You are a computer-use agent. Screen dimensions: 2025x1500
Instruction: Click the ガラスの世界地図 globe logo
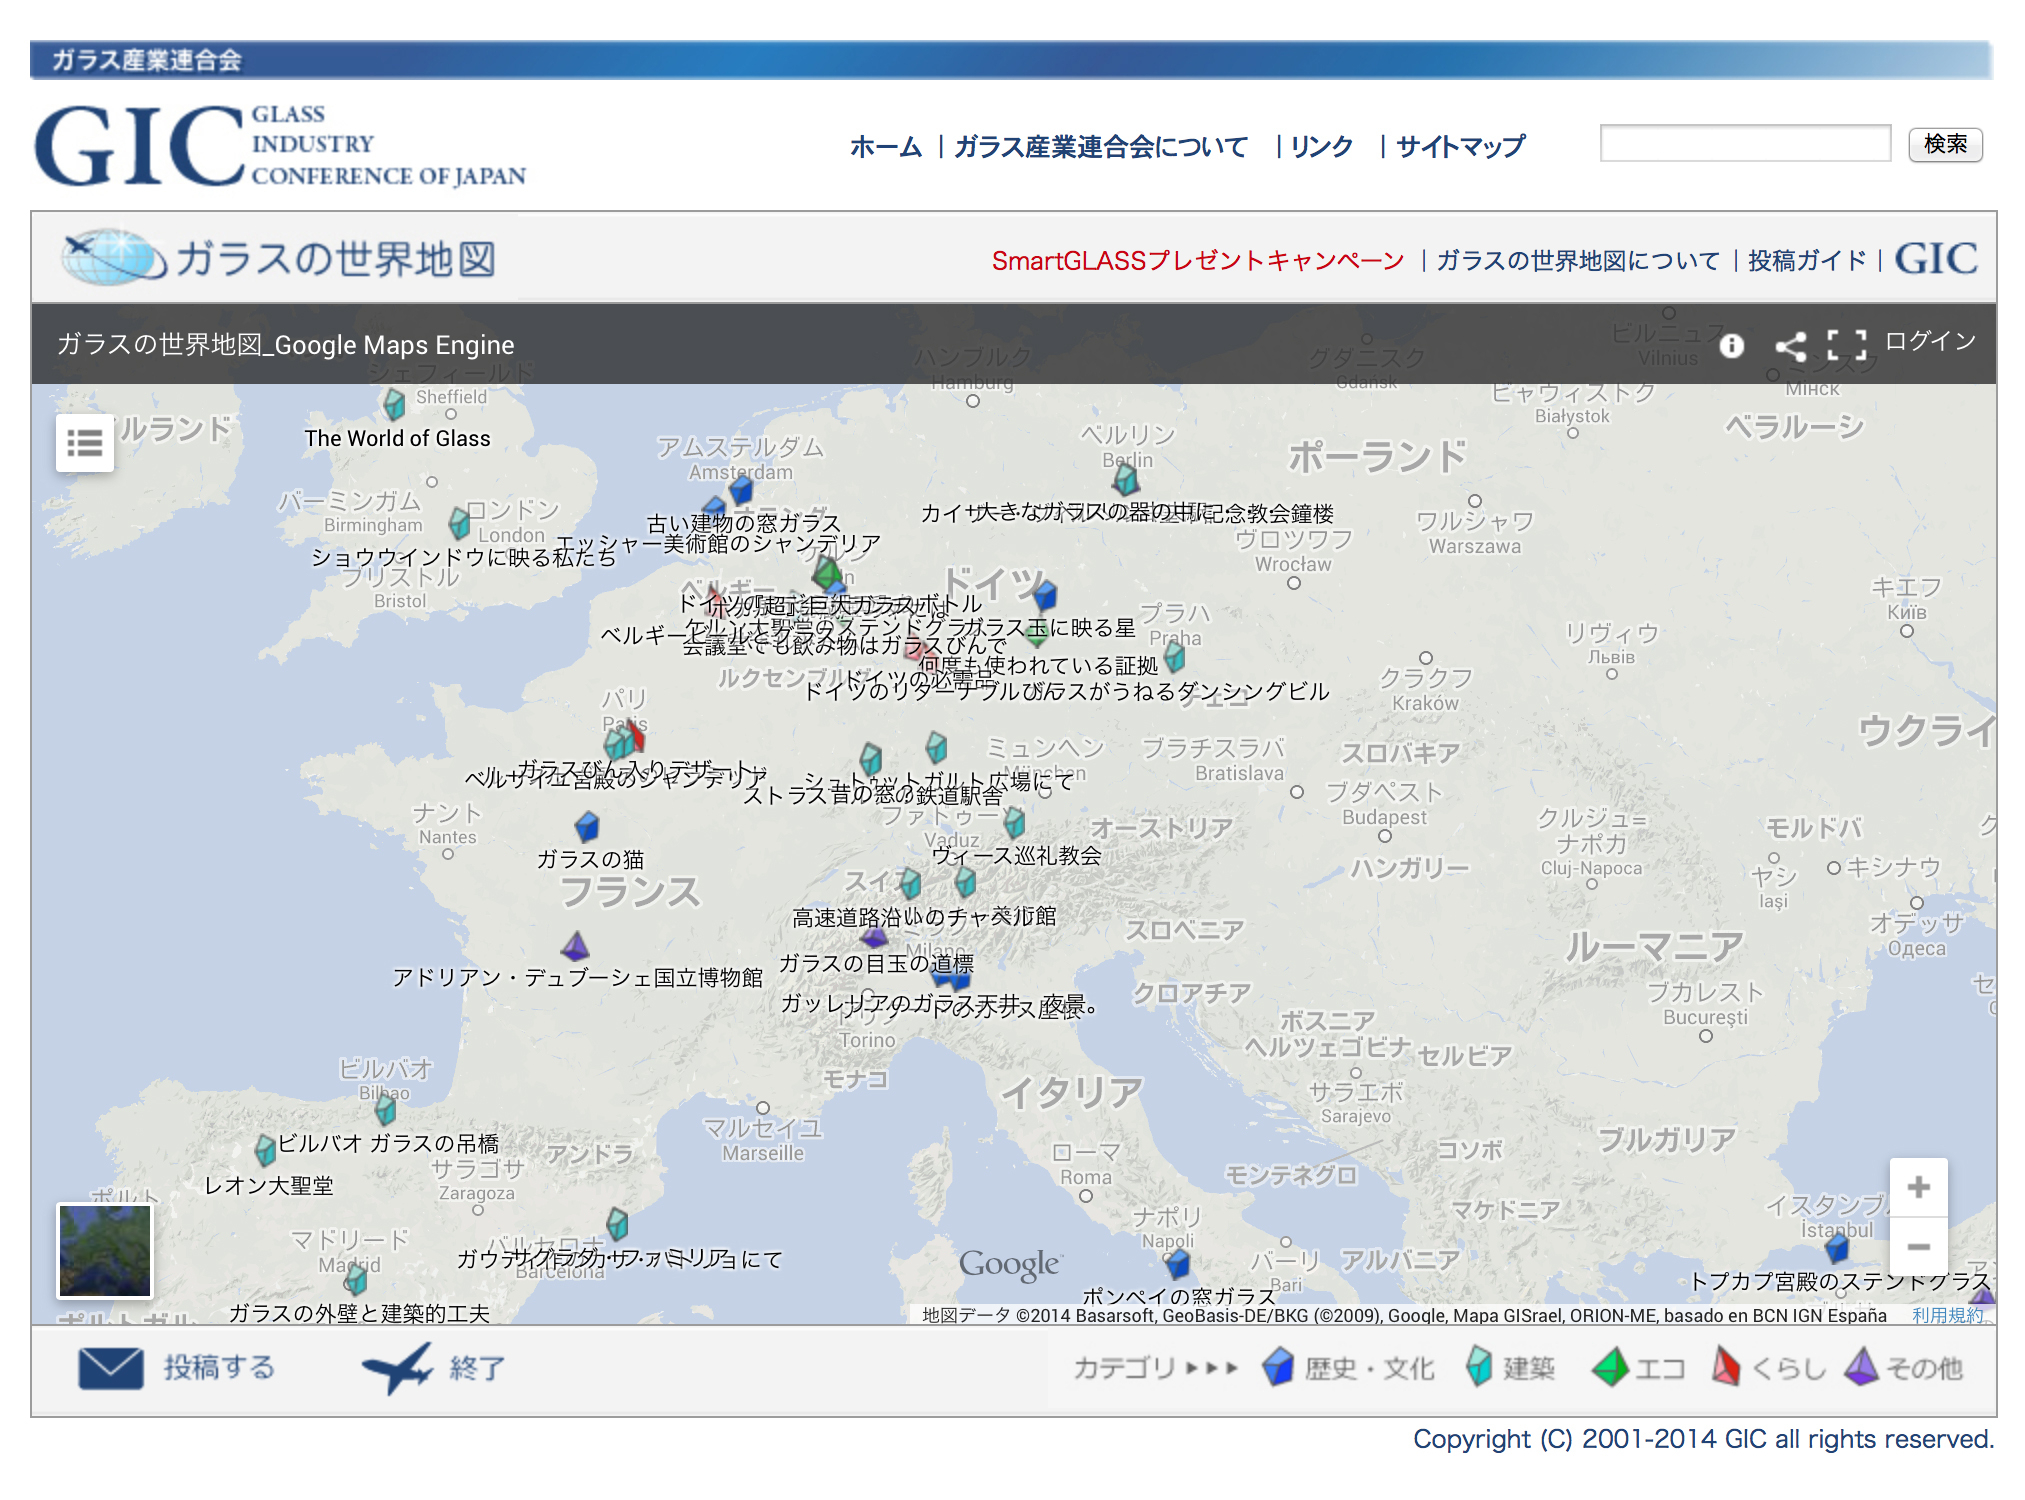[279, 258]
